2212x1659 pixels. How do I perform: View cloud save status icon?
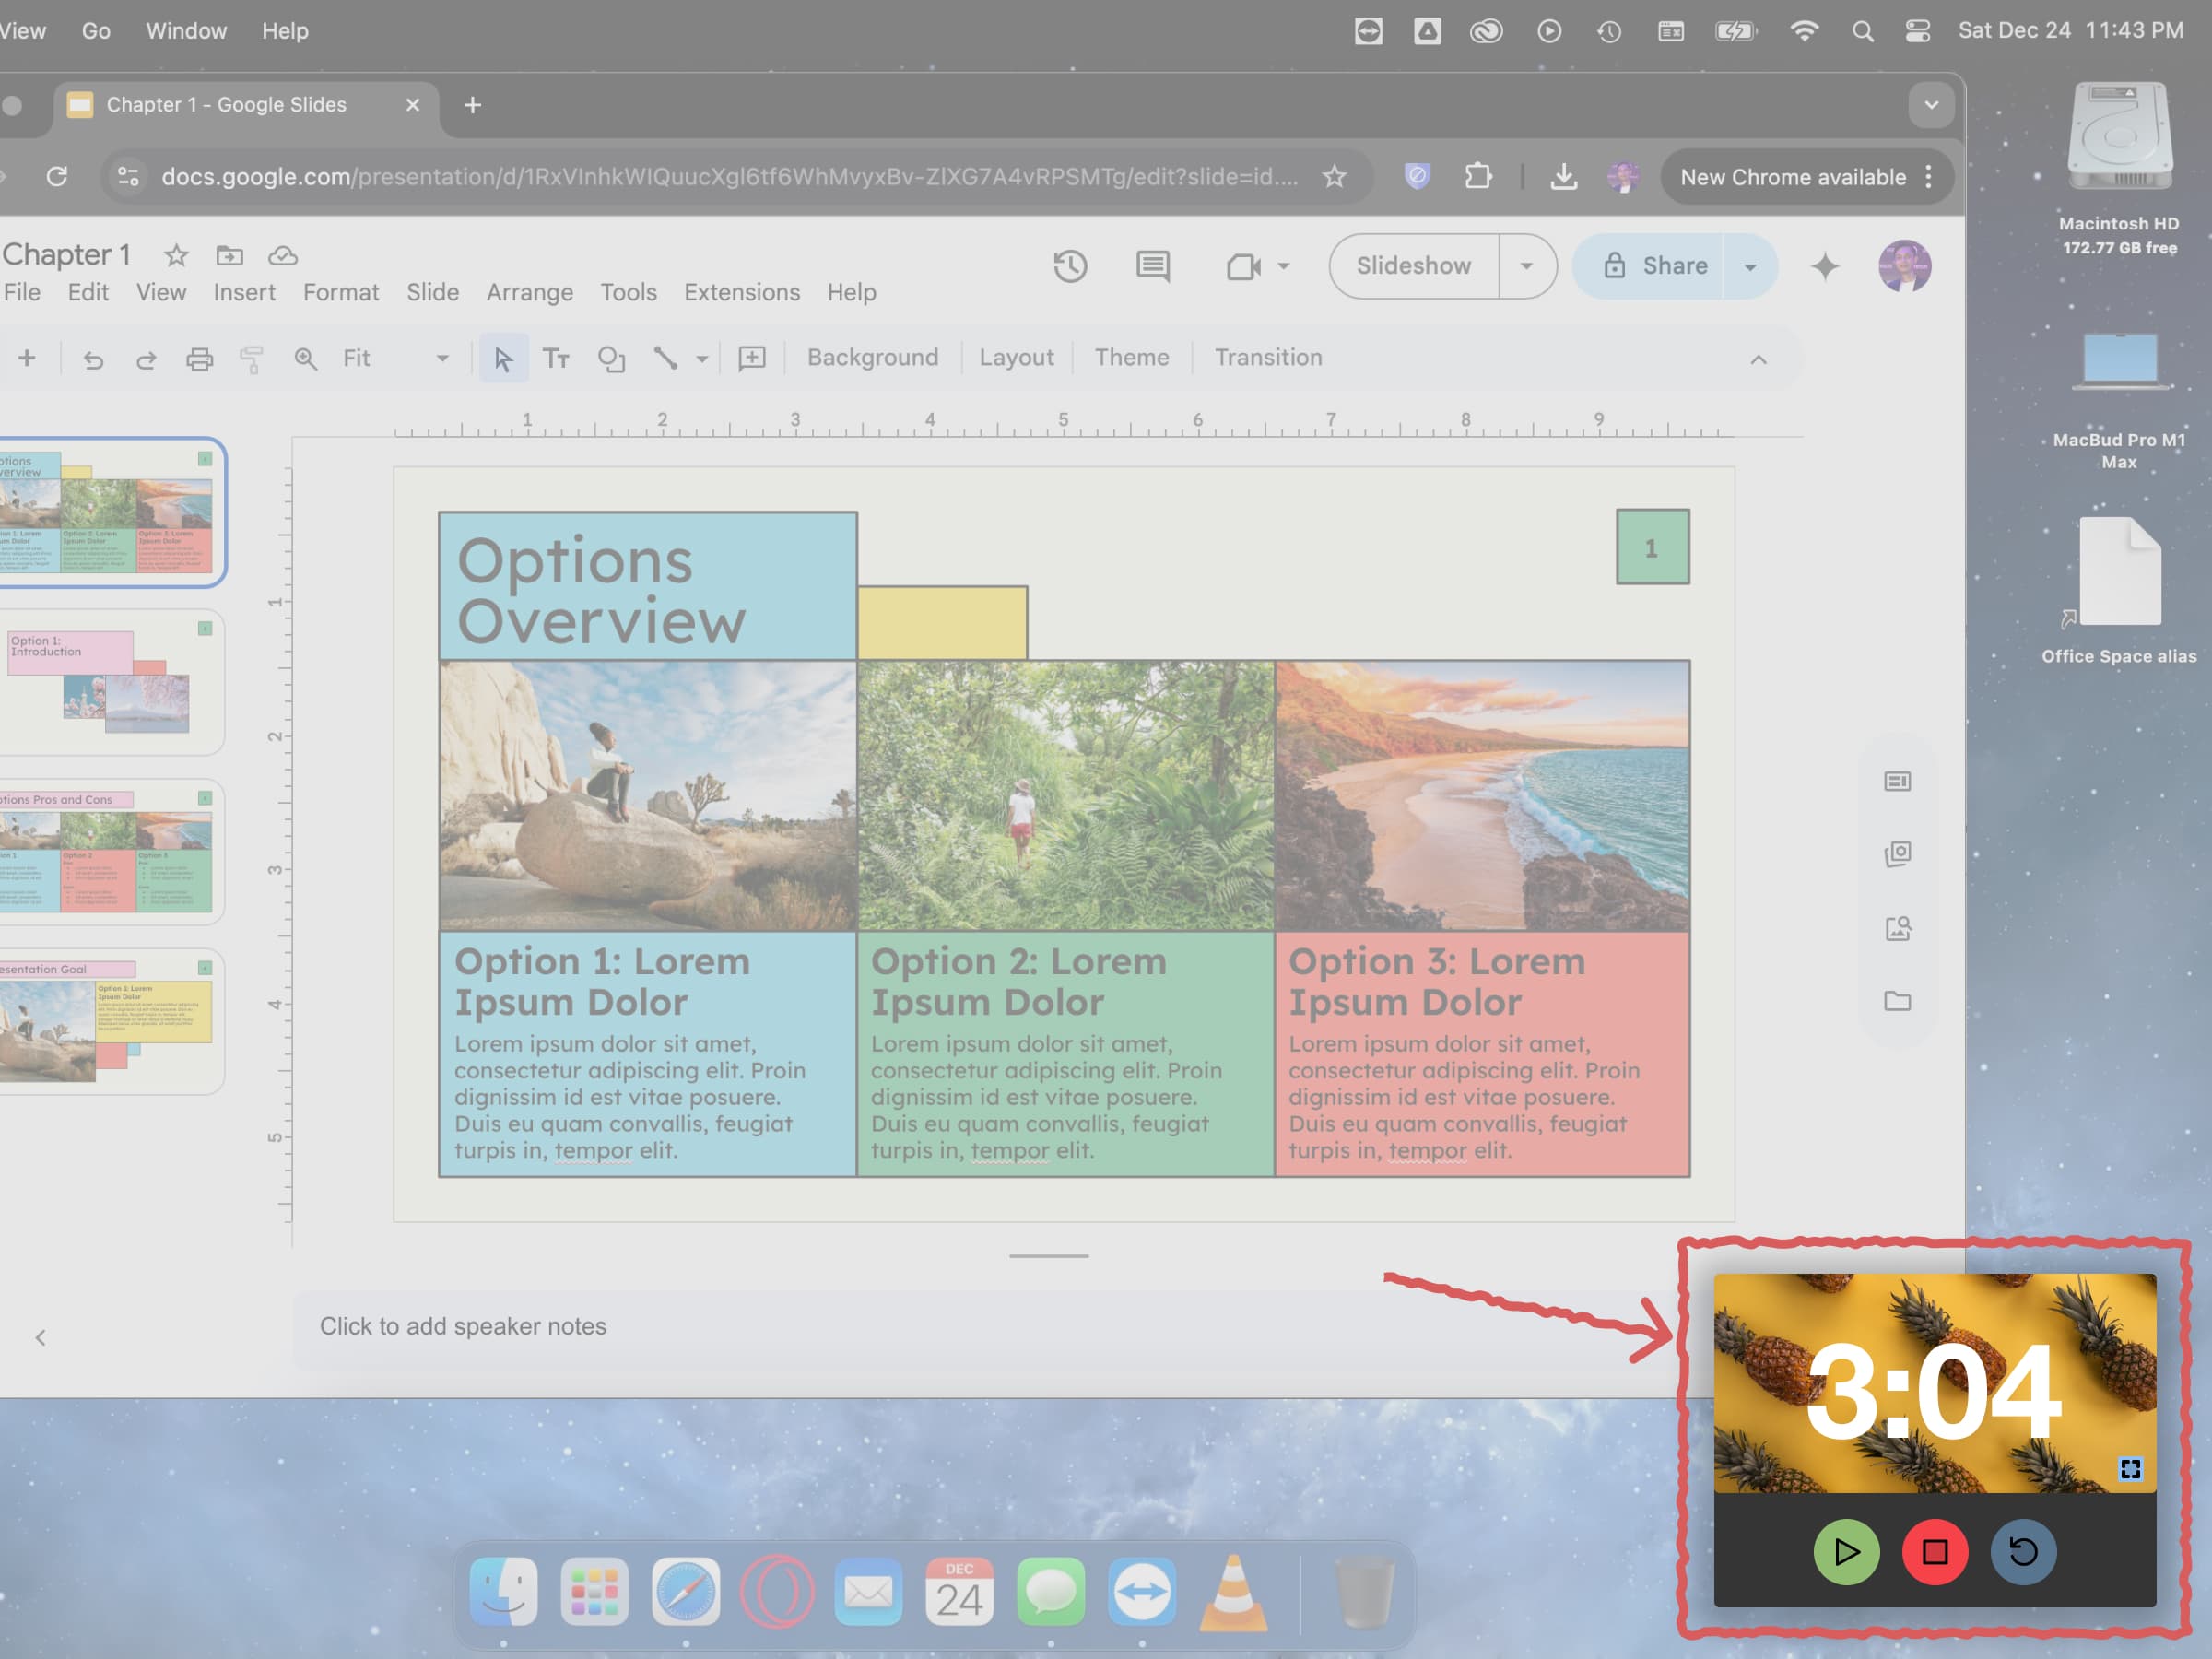click(283, 256)
